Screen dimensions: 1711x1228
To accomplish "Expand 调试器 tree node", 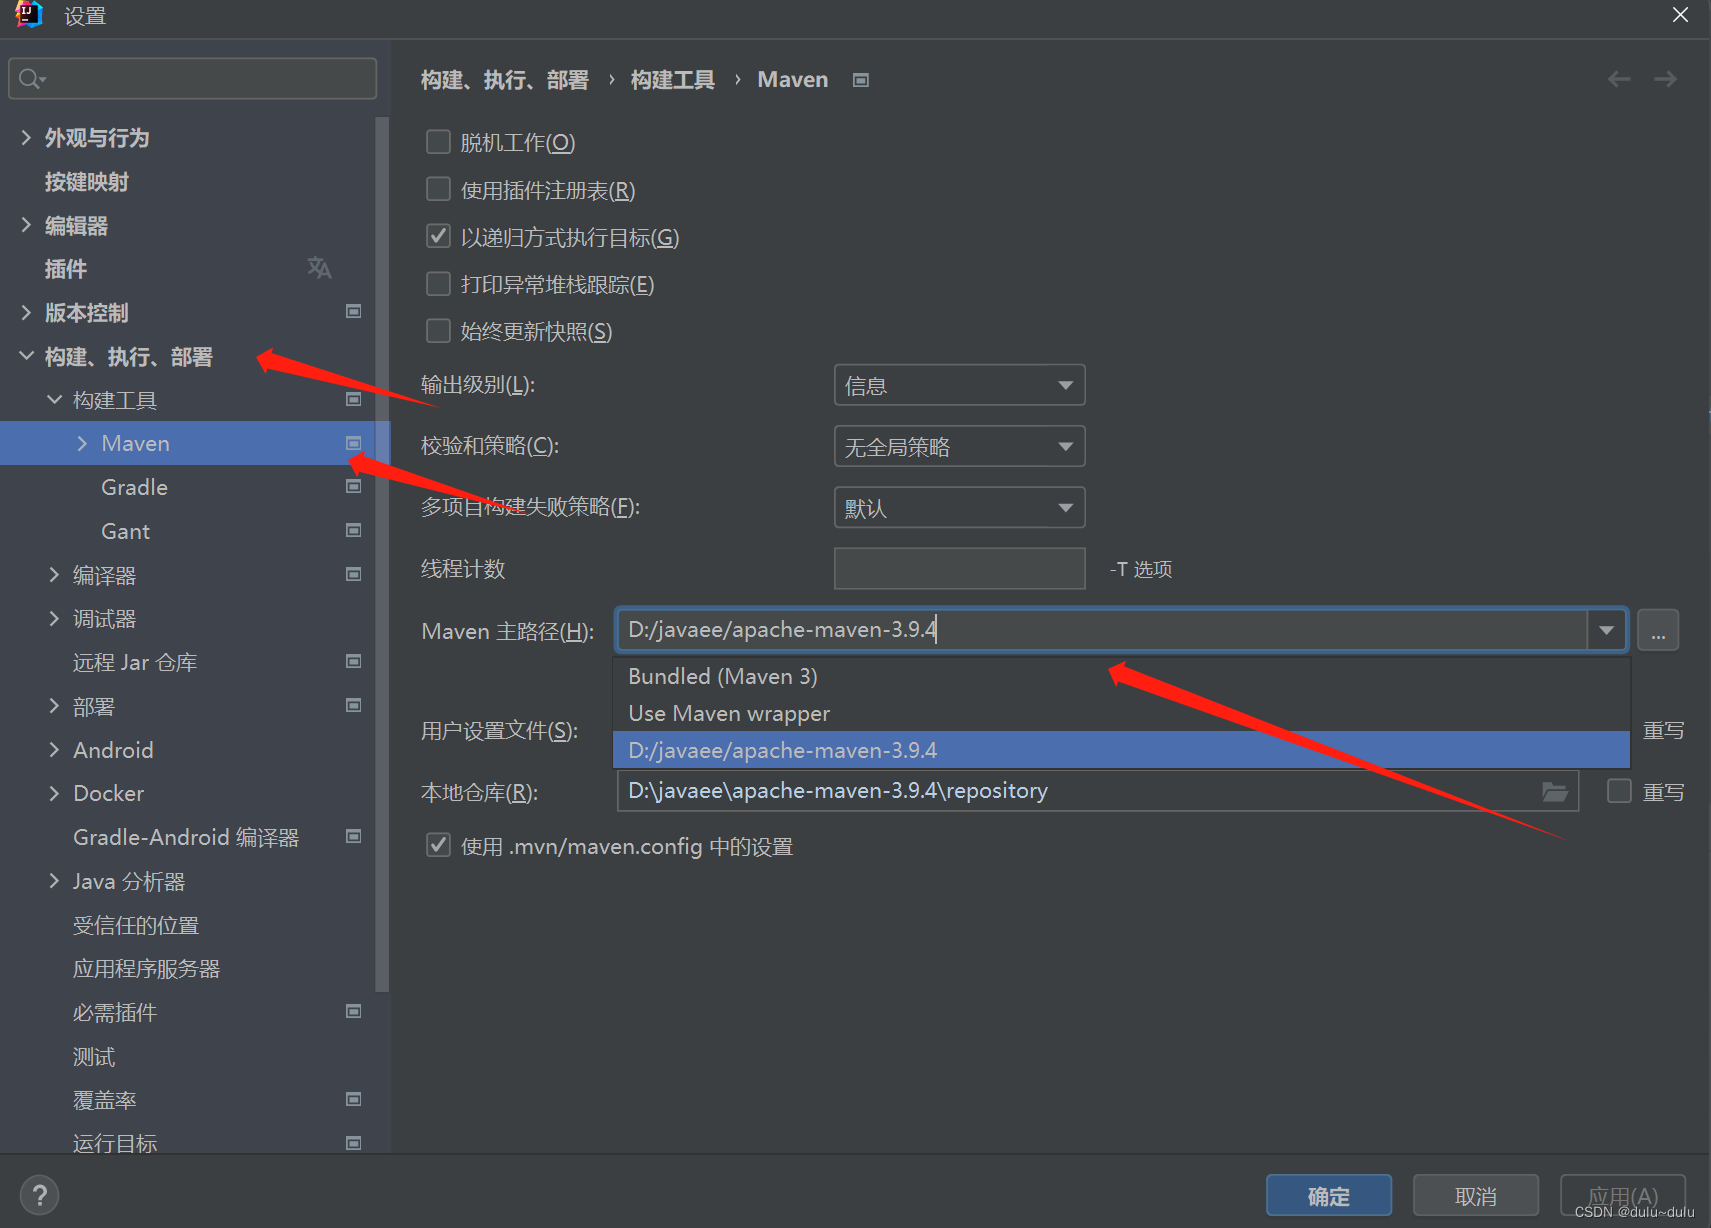I will click(54, 619).
